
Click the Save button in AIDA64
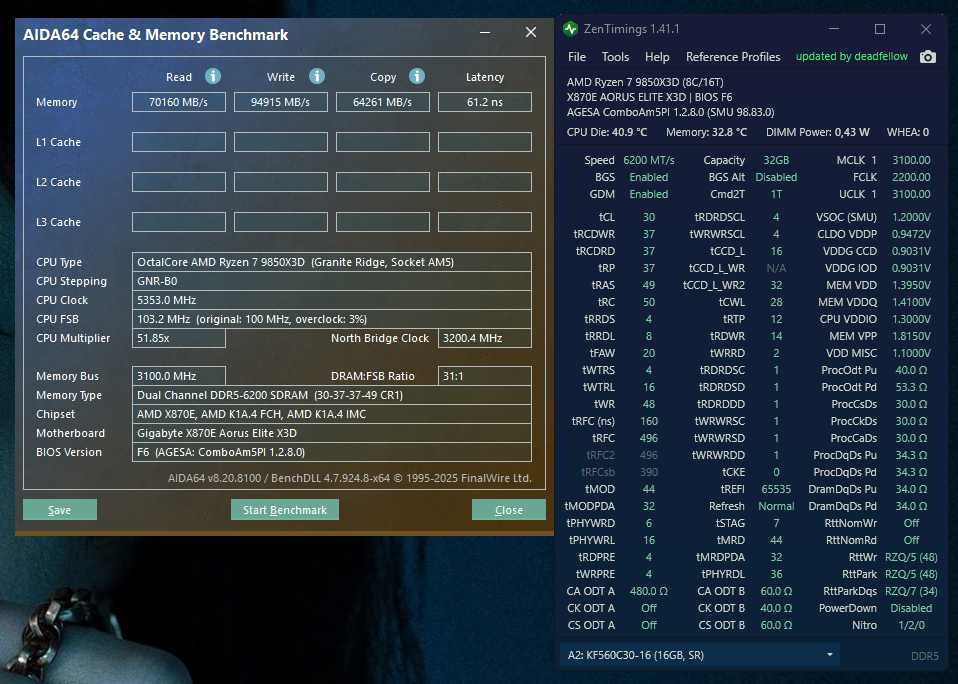click(60, 510)
